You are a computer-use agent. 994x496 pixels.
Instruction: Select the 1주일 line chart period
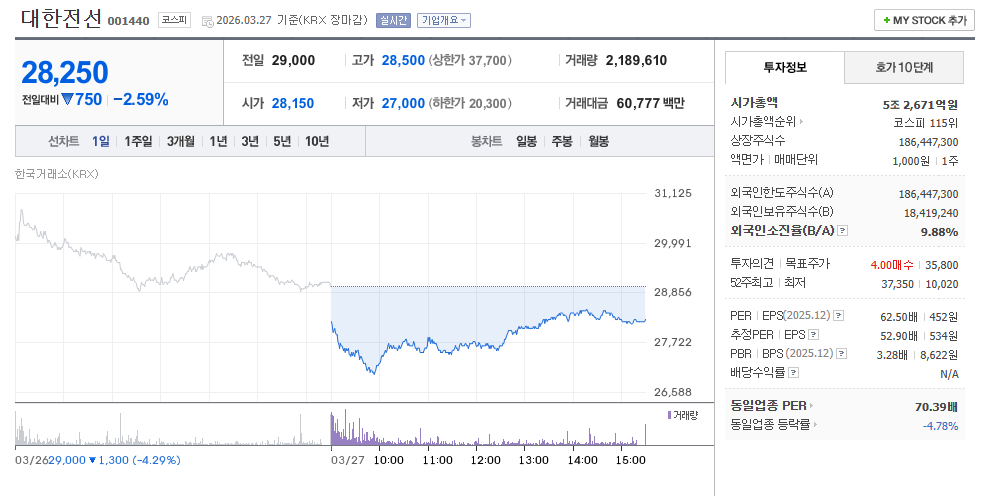138,141
